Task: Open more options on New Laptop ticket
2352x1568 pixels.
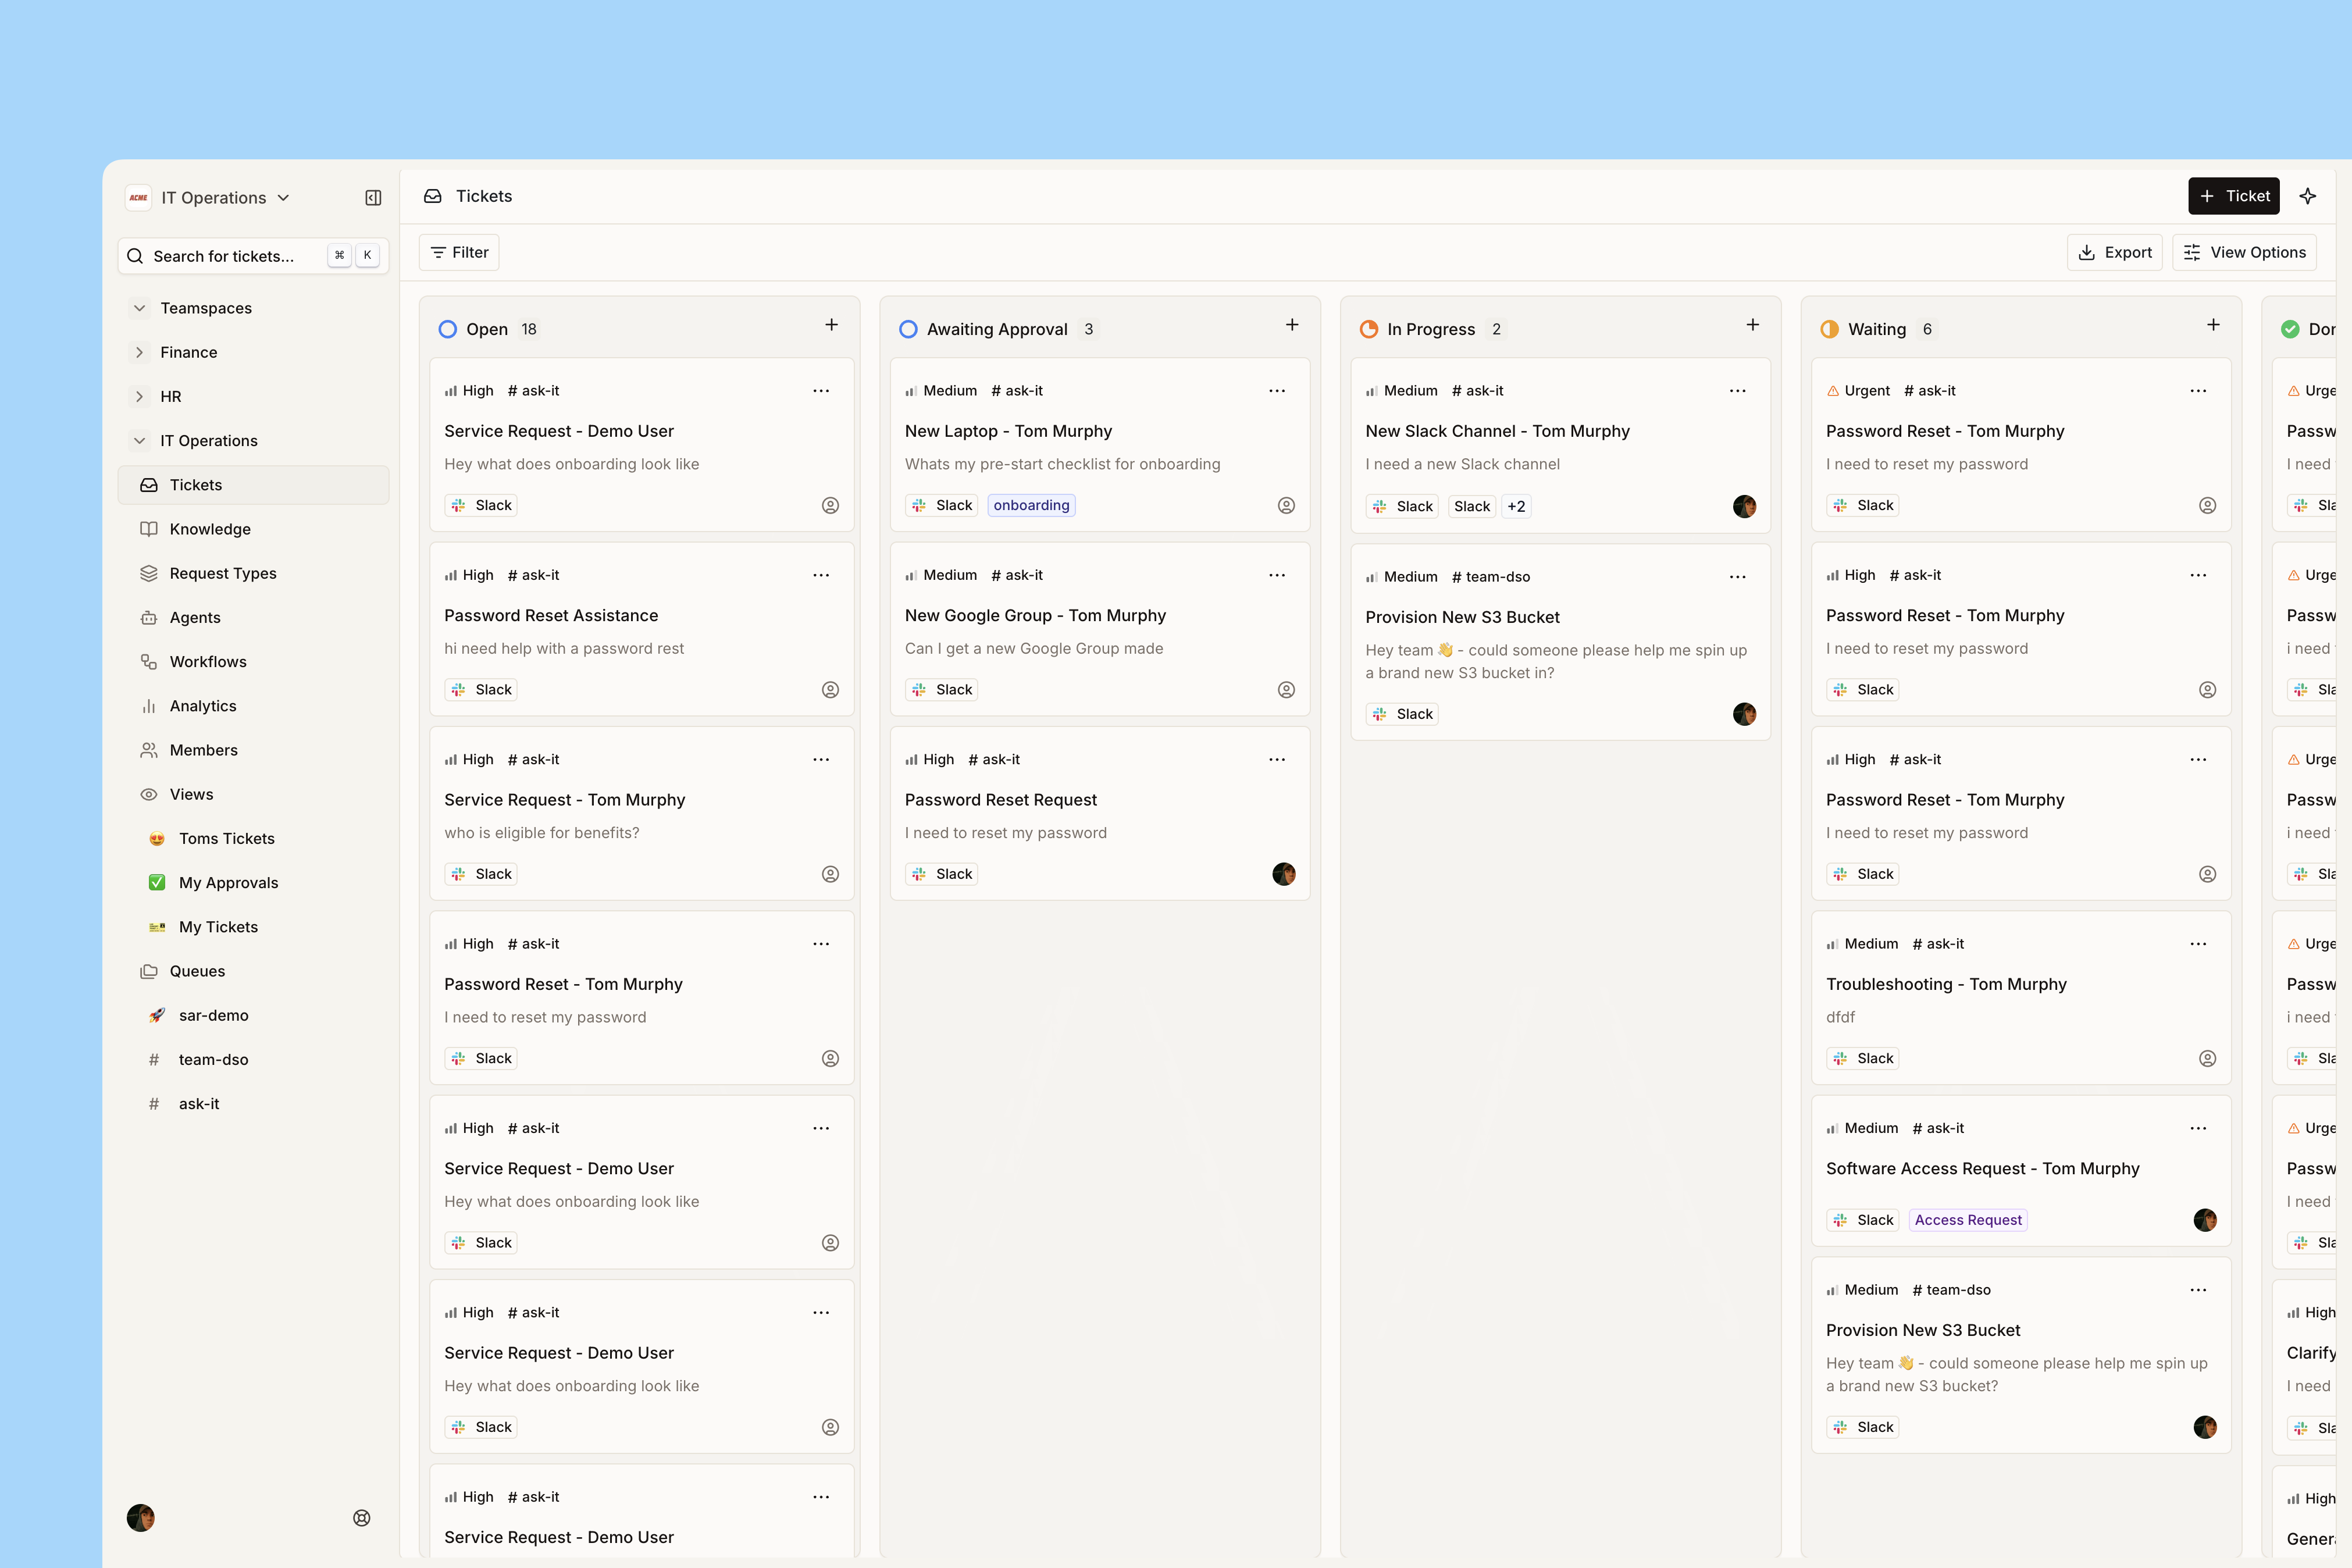Action: (1277, 391)
